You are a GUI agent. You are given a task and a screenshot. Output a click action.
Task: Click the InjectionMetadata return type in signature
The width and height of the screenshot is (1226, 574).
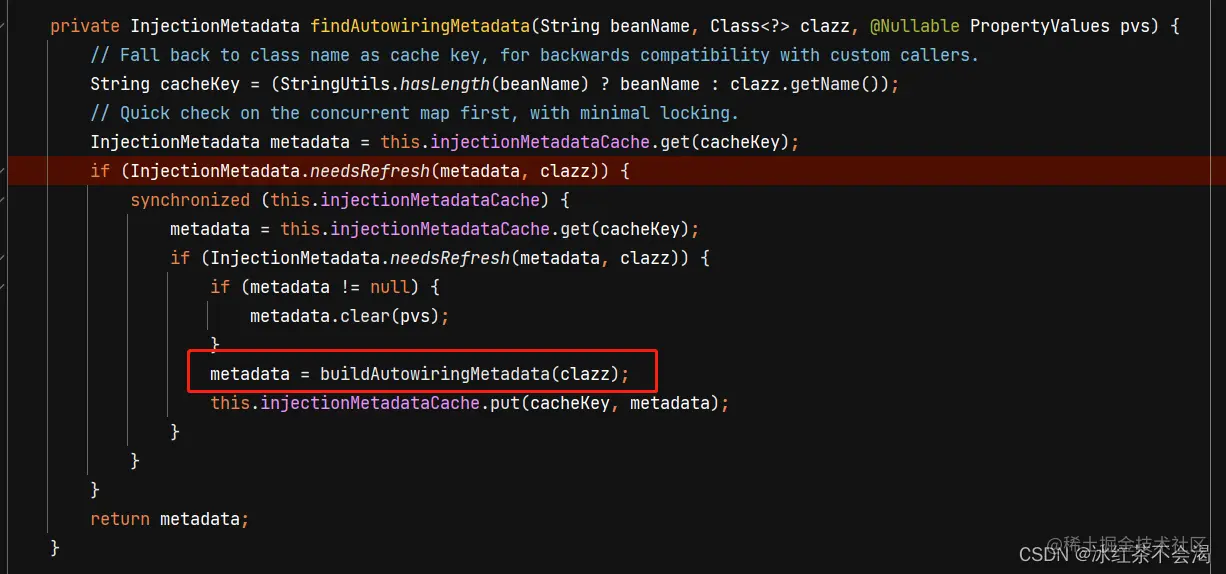click(215, 26)
